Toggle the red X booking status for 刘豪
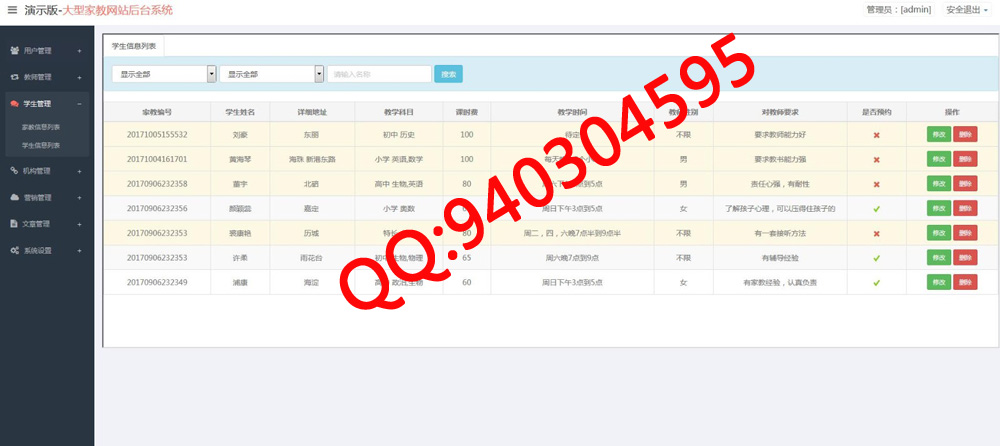1000x446 pixels. (x=876, y=134)
